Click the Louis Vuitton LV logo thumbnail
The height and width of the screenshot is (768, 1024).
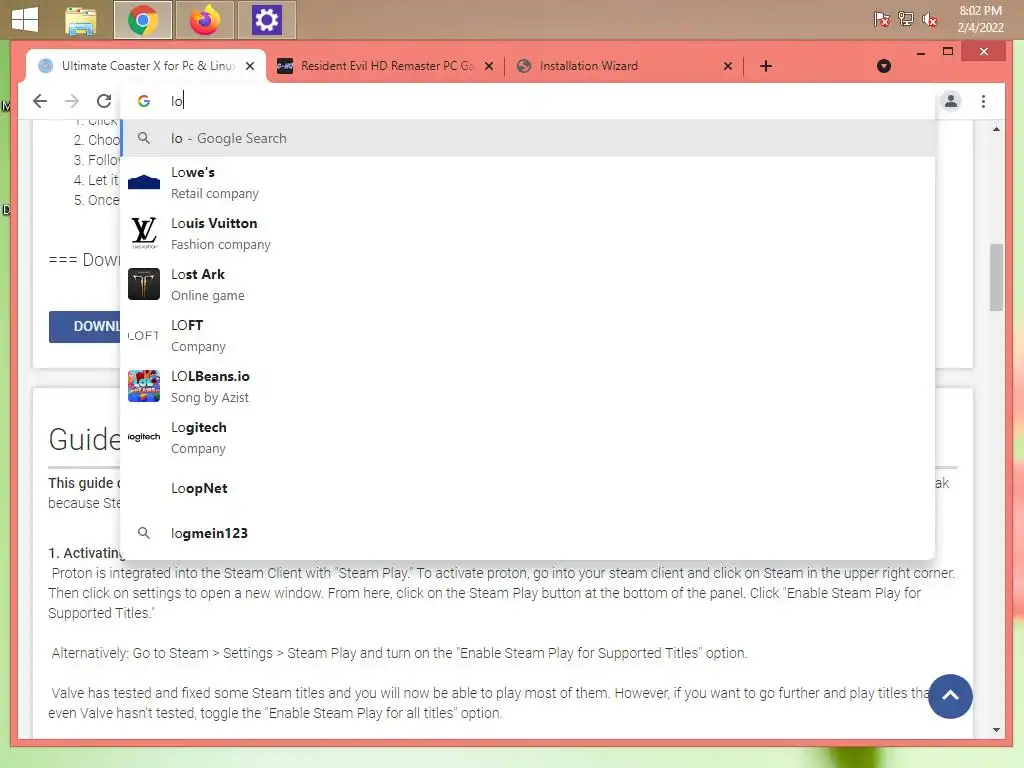144,233
